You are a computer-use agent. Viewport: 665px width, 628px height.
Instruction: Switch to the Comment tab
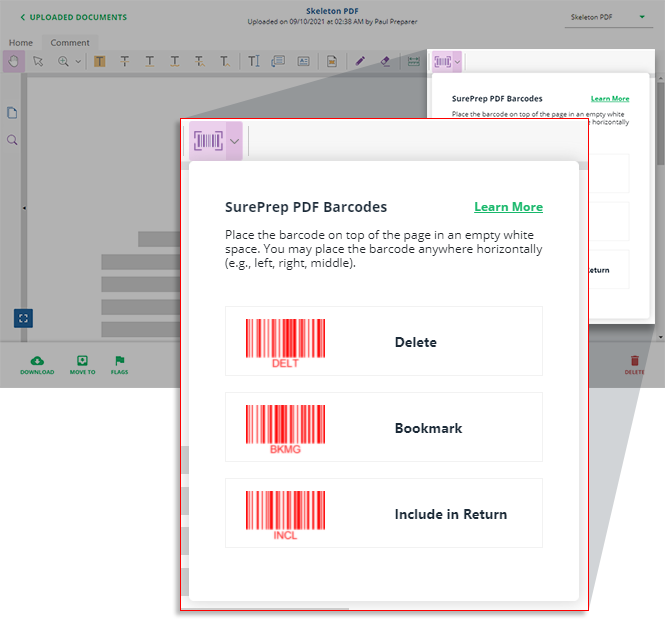point(70,43)
